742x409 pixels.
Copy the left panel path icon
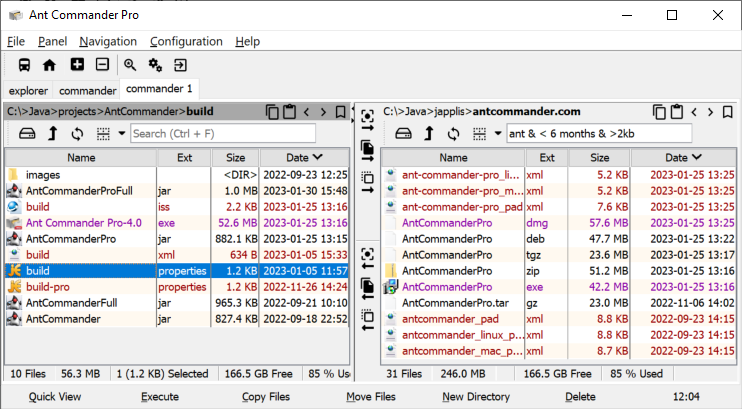point(272,112)
